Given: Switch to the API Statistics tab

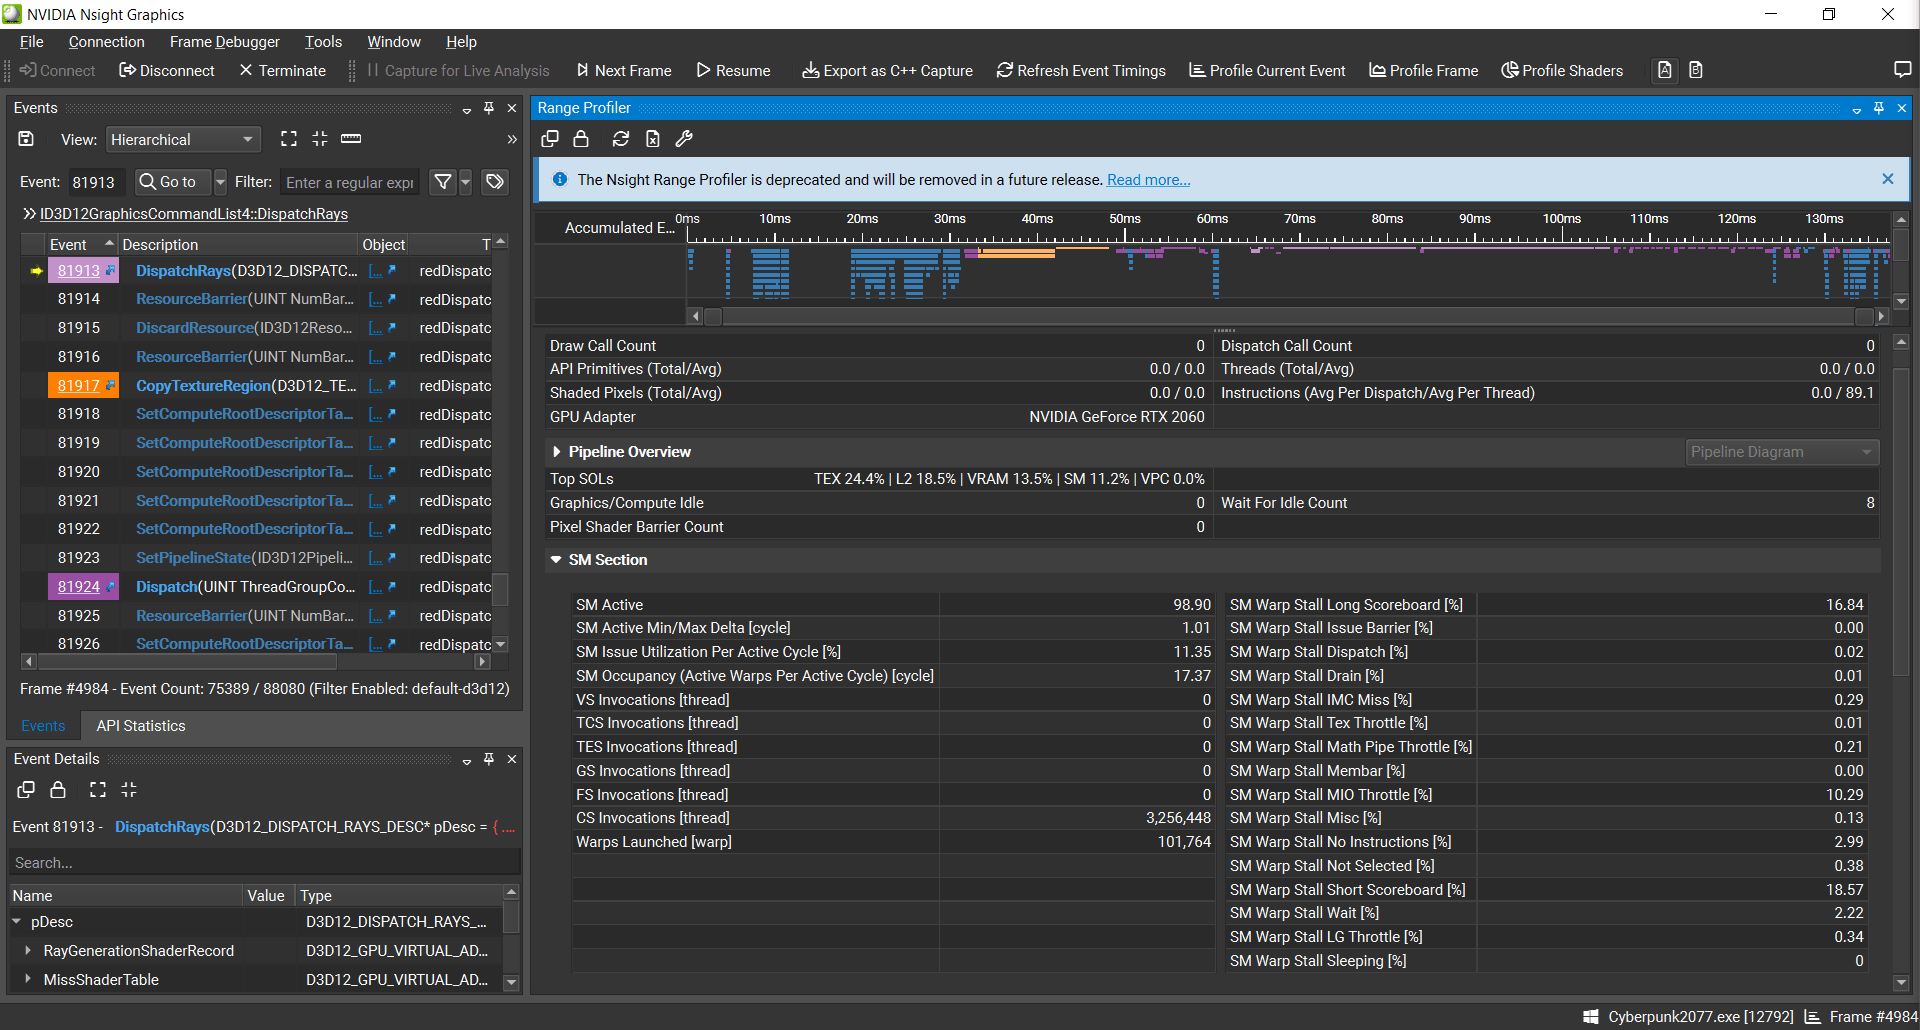Looking at the screenshot, I should 141,726.
